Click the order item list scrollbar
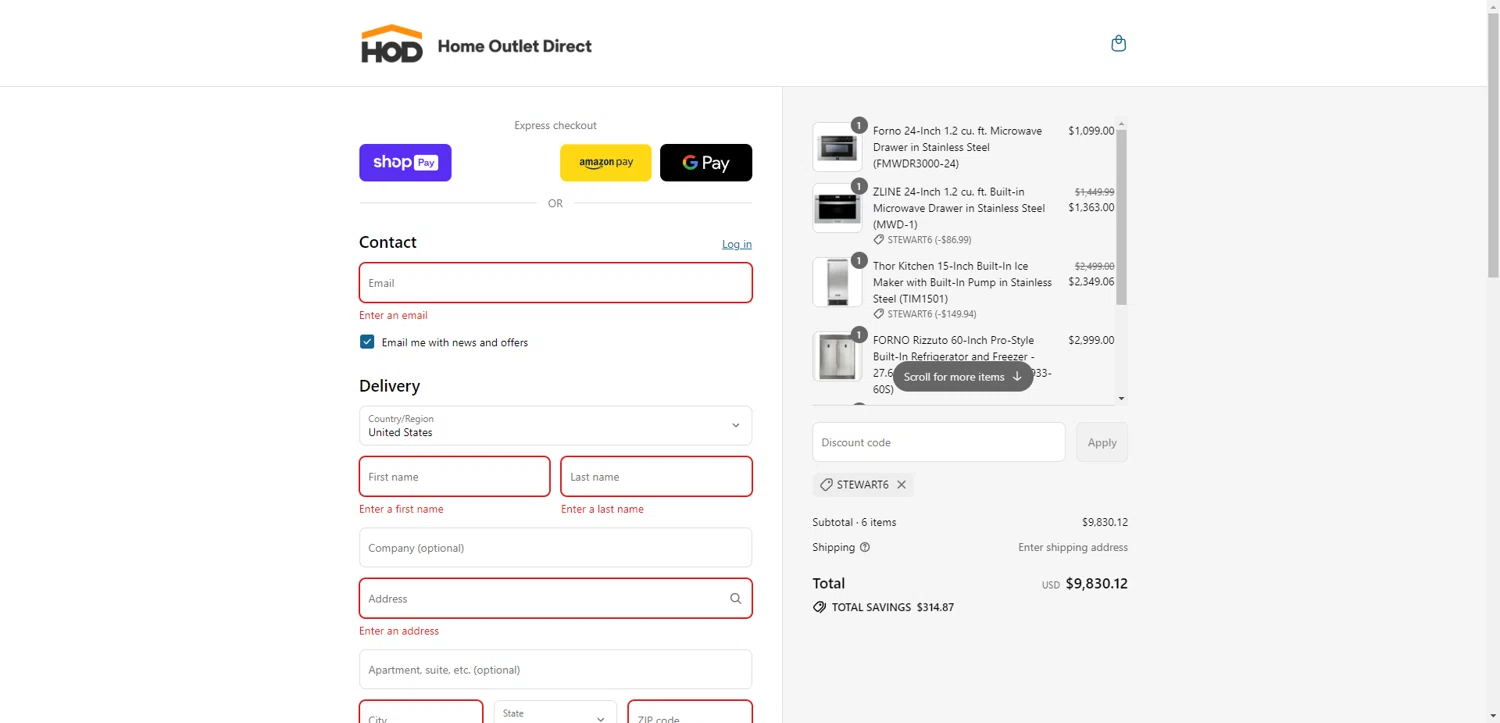Image resolution: width=1500 pixels, height=723 pixels. point(1121,217)
